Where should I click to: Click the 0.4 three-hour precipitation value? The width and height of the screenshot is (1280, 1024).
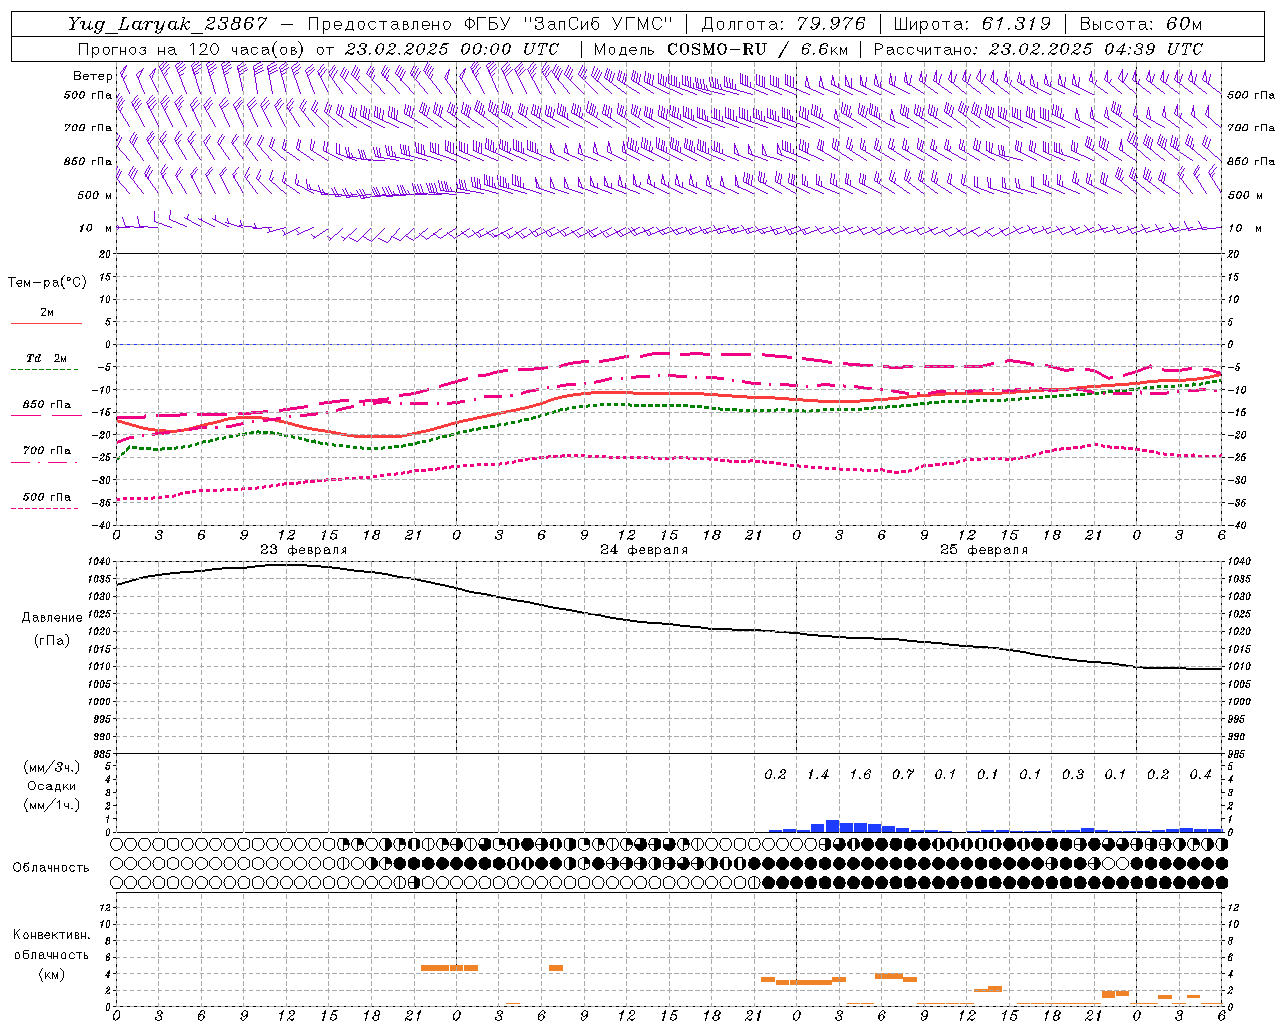pos(1200,775)
